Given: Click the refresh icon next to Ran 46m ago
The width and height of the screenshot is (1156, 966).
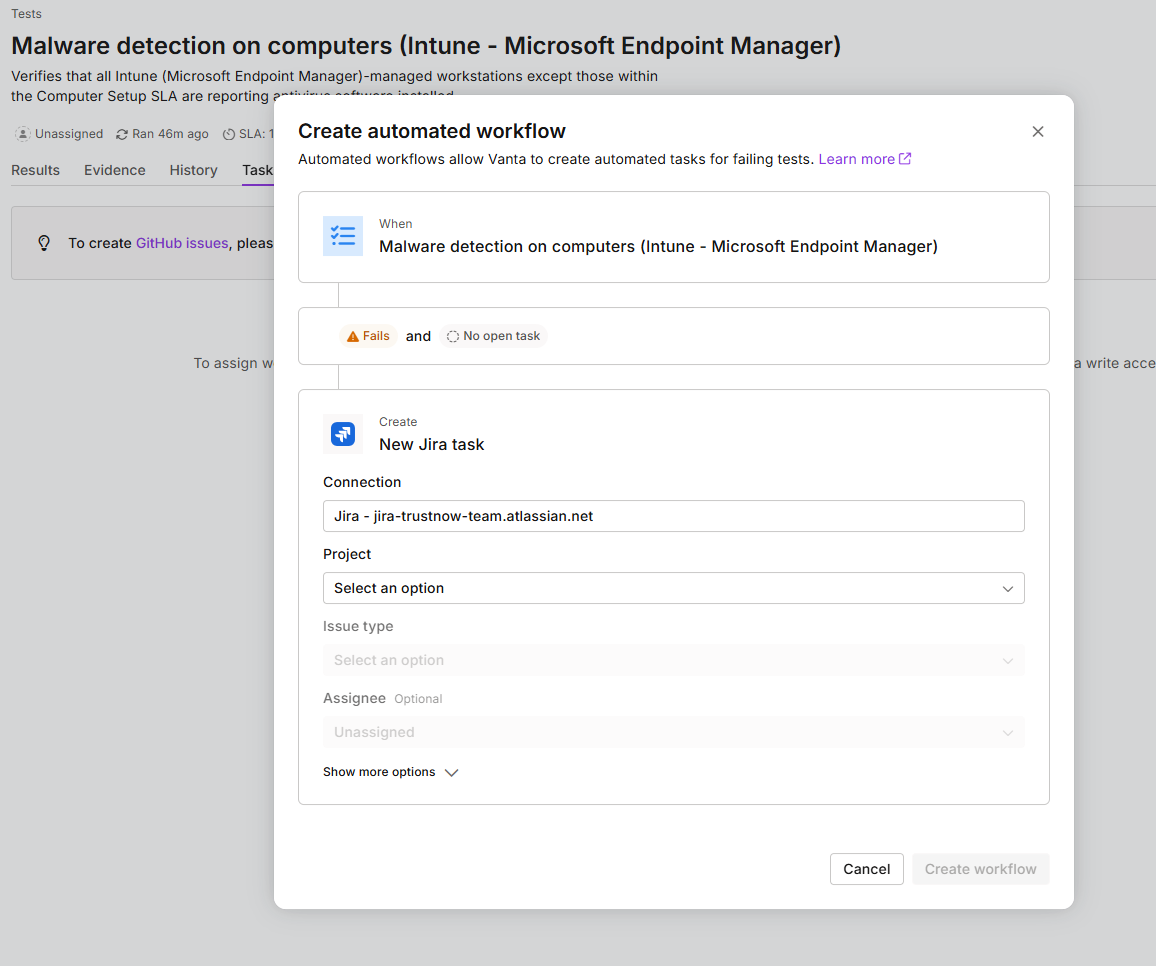Looking at the screenshot, I should tap(122, 134).
